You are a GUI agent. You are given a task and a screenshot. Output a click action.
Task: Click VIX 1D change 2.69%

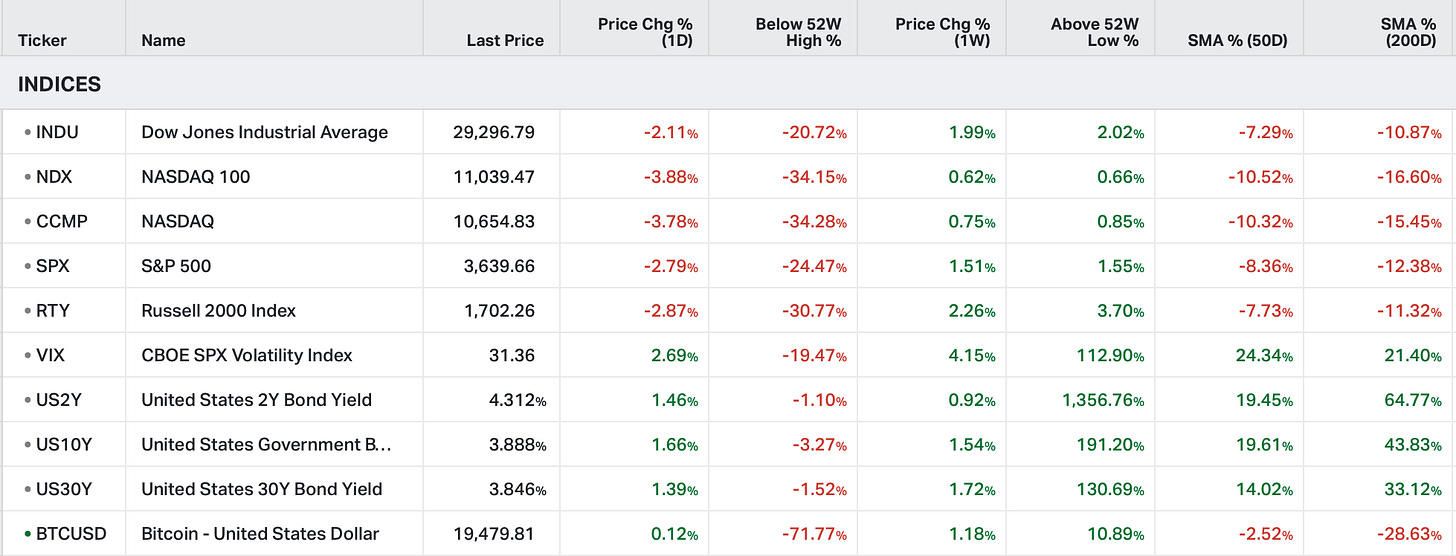pyautogui.click(x=673, y=355)
